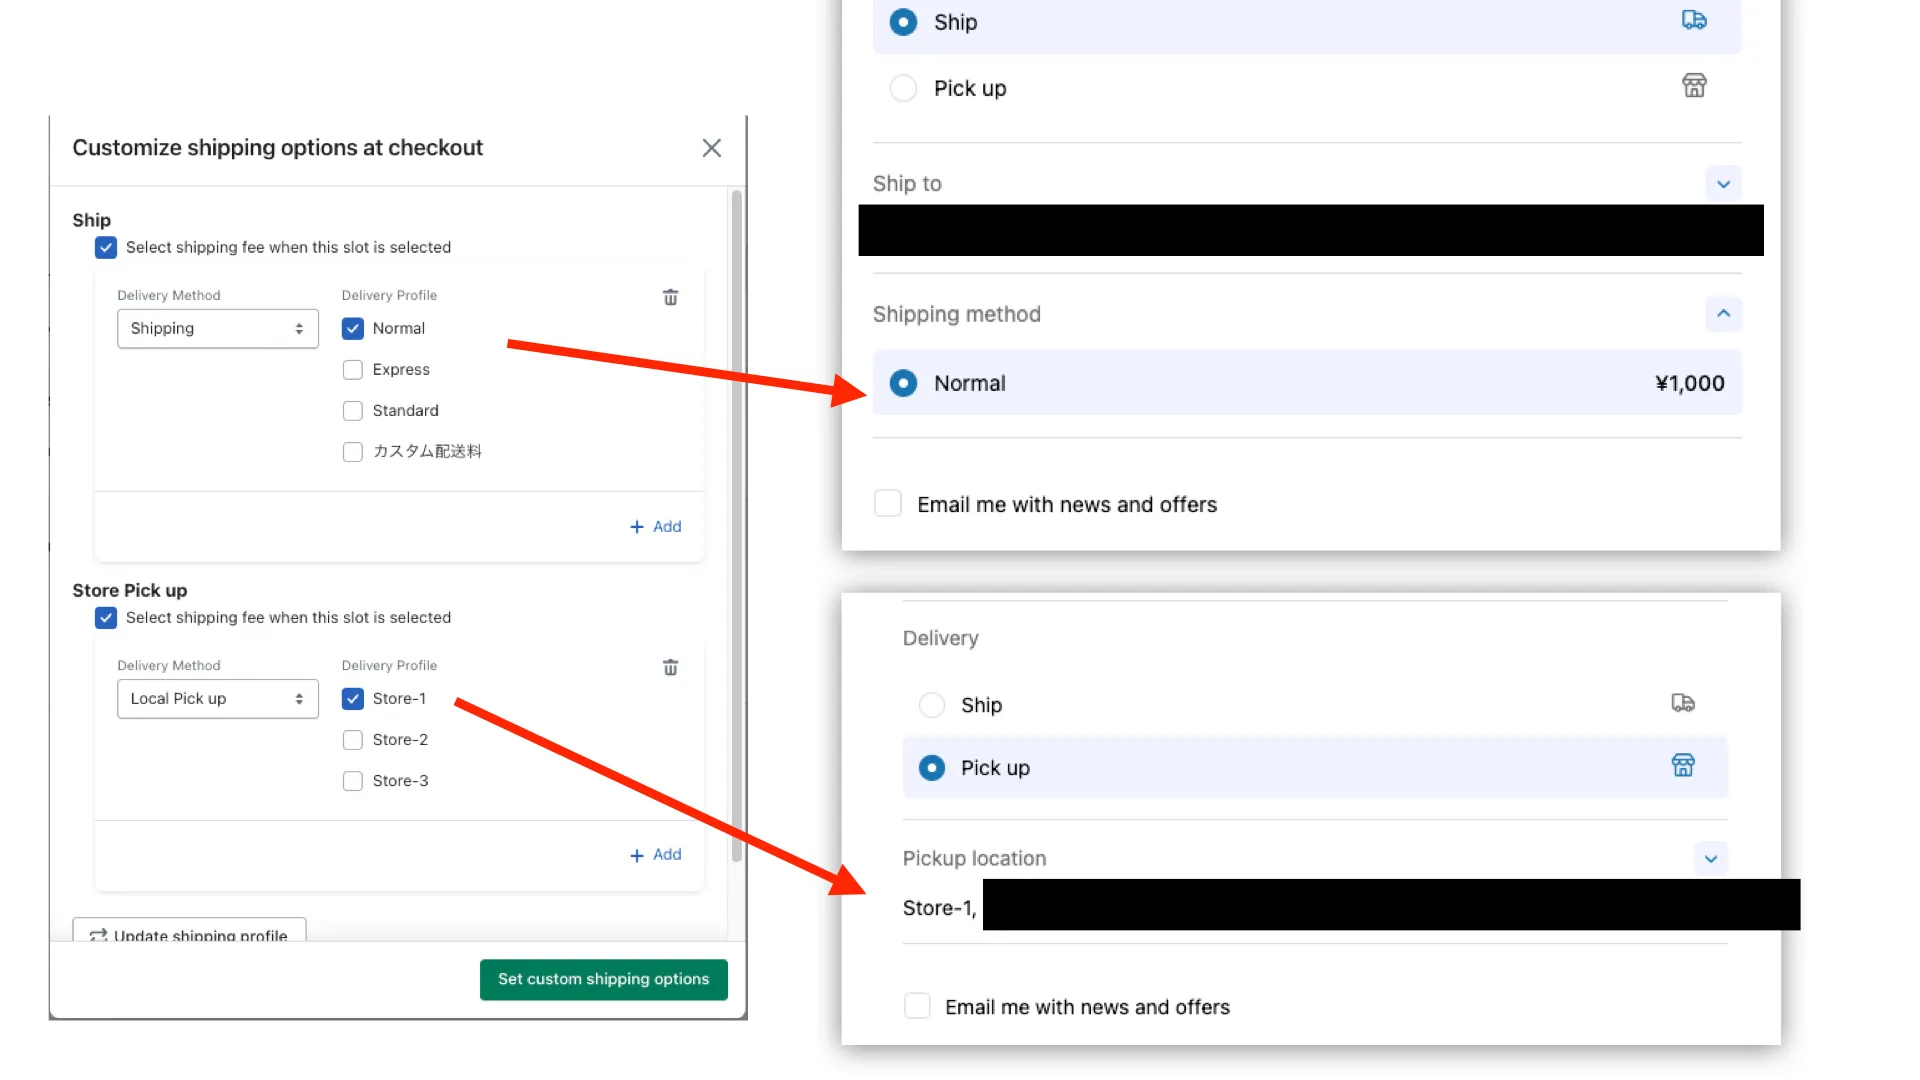Click the truck icon beside the unselected Ship option
Viewport: 1920px width, 1080px height.
1682,703
